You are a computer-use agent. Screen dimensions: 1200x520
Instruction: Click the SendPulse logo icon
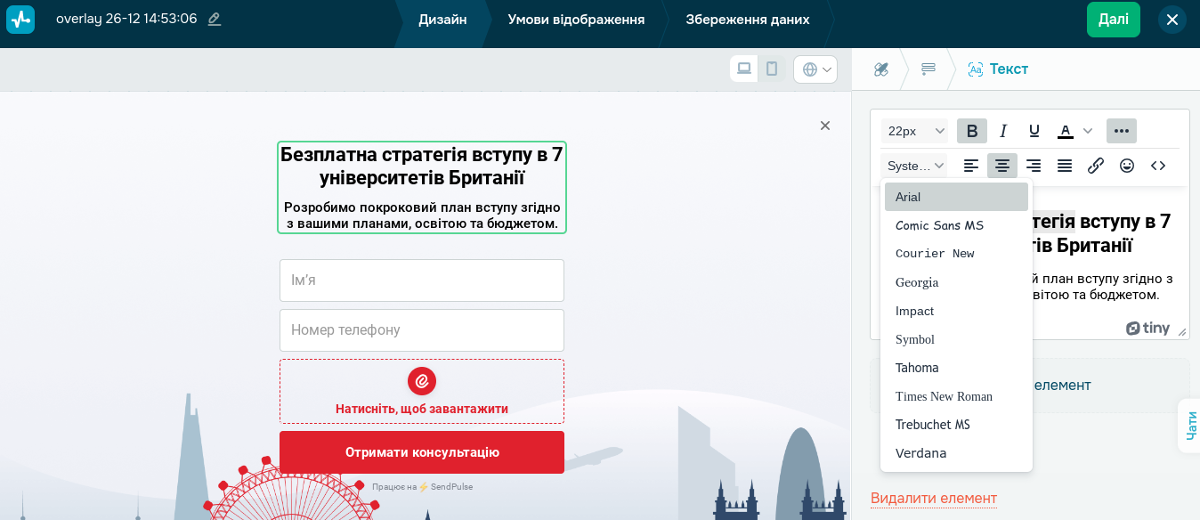(x=20, y=19)
